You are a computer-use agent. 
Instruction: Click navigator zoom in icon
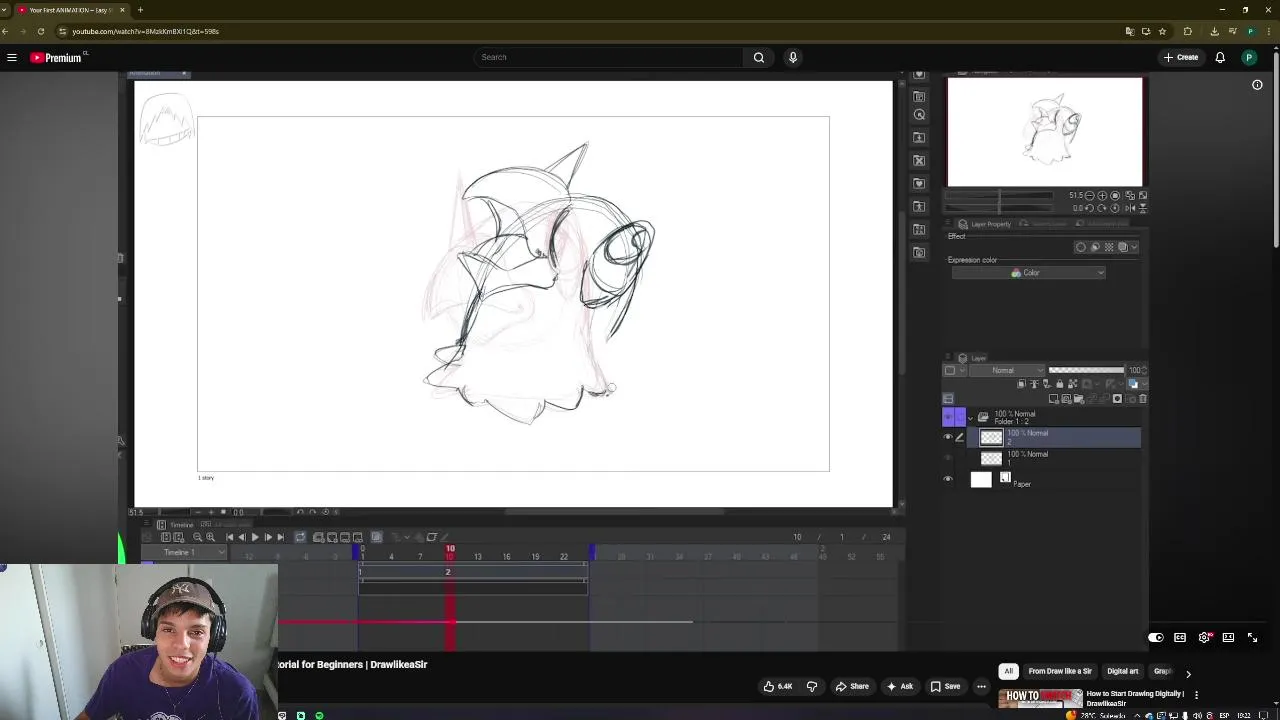(1103, 196)
